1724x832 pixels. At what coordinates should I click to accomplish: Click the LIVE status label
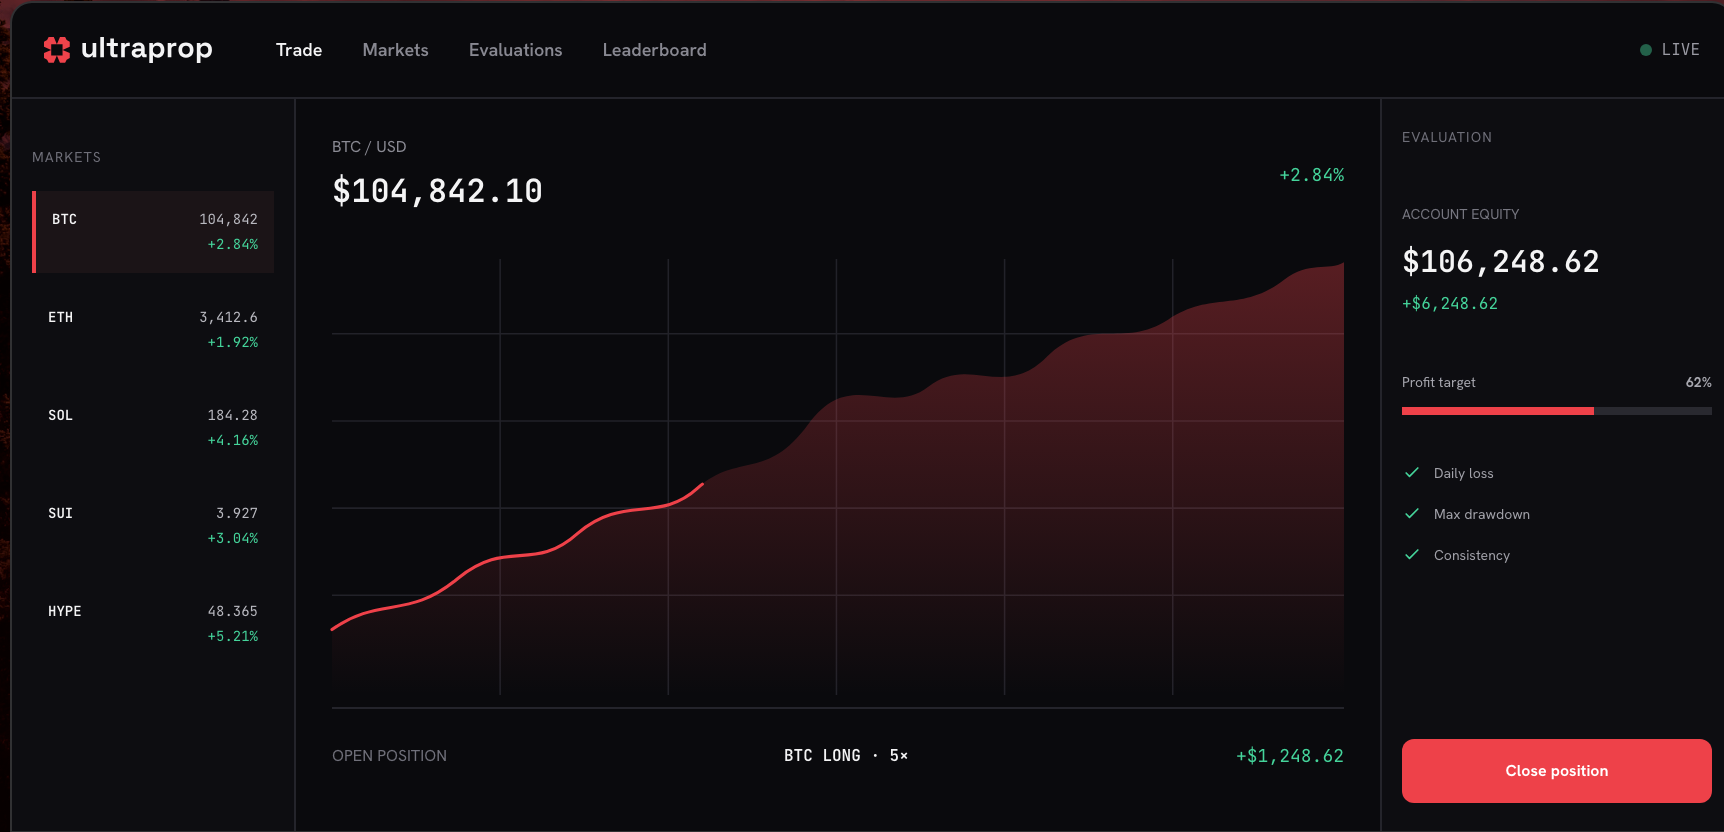[1680, 50]
